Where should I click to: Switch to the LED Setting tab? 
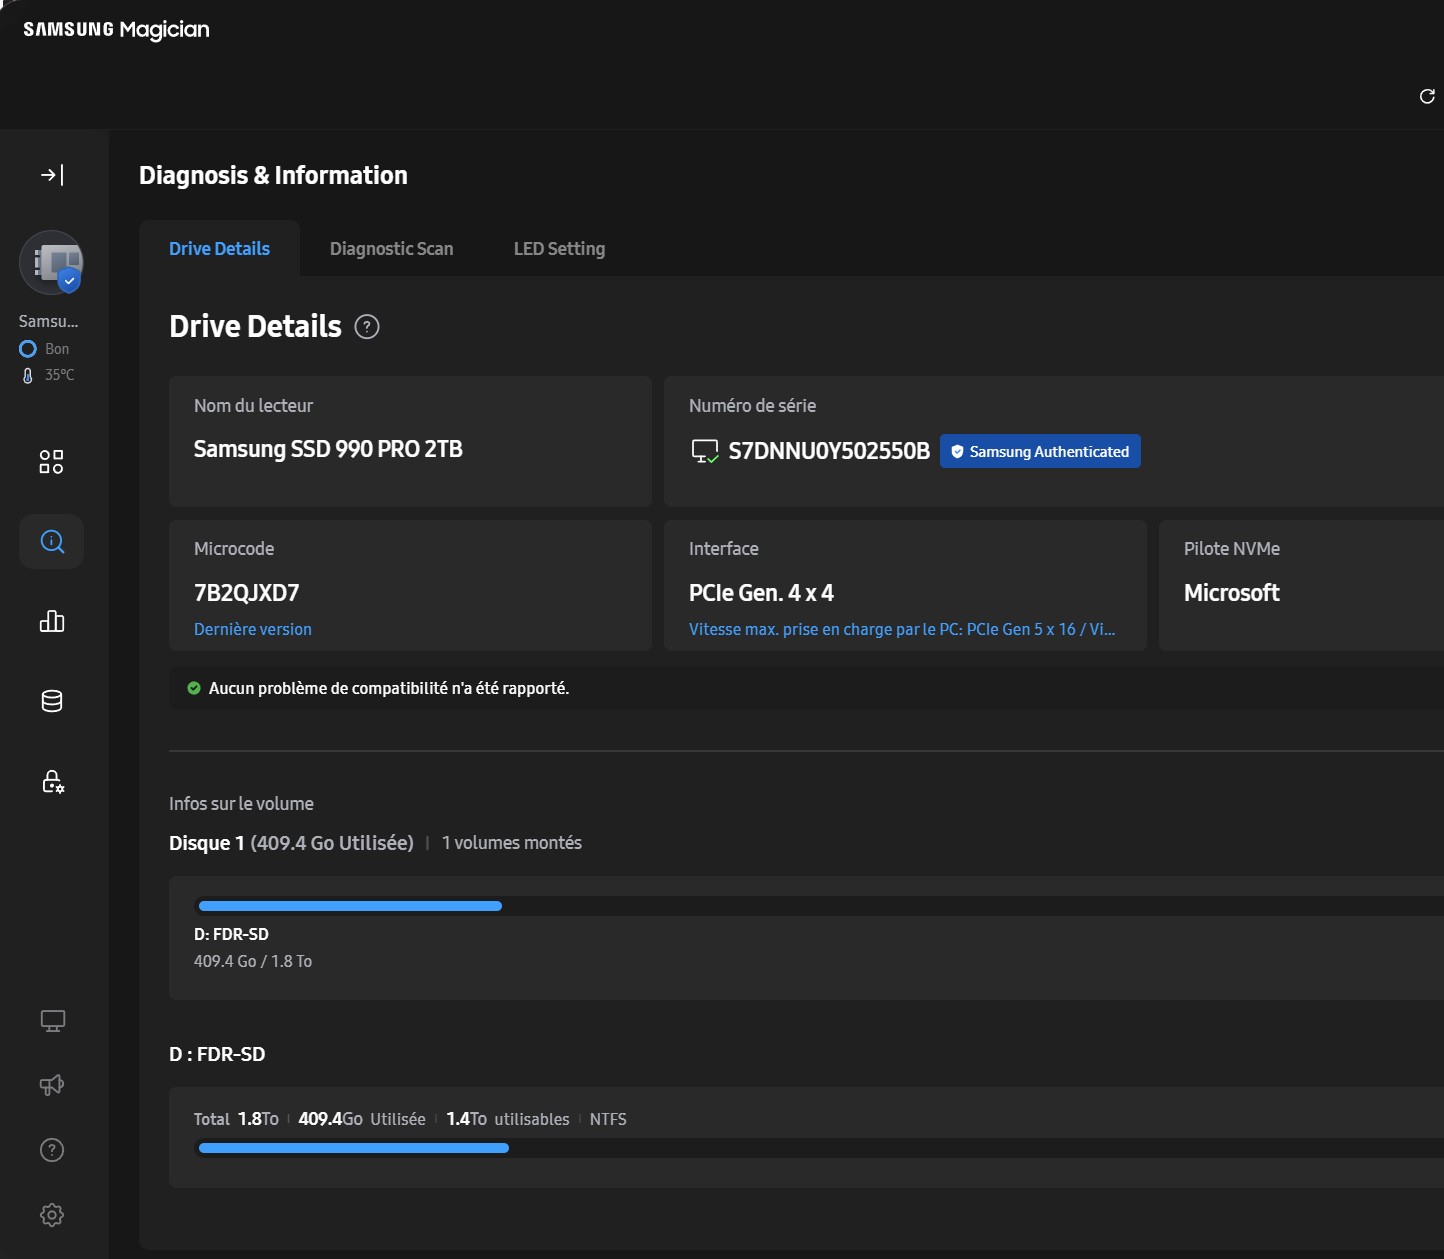coord(559,249)
